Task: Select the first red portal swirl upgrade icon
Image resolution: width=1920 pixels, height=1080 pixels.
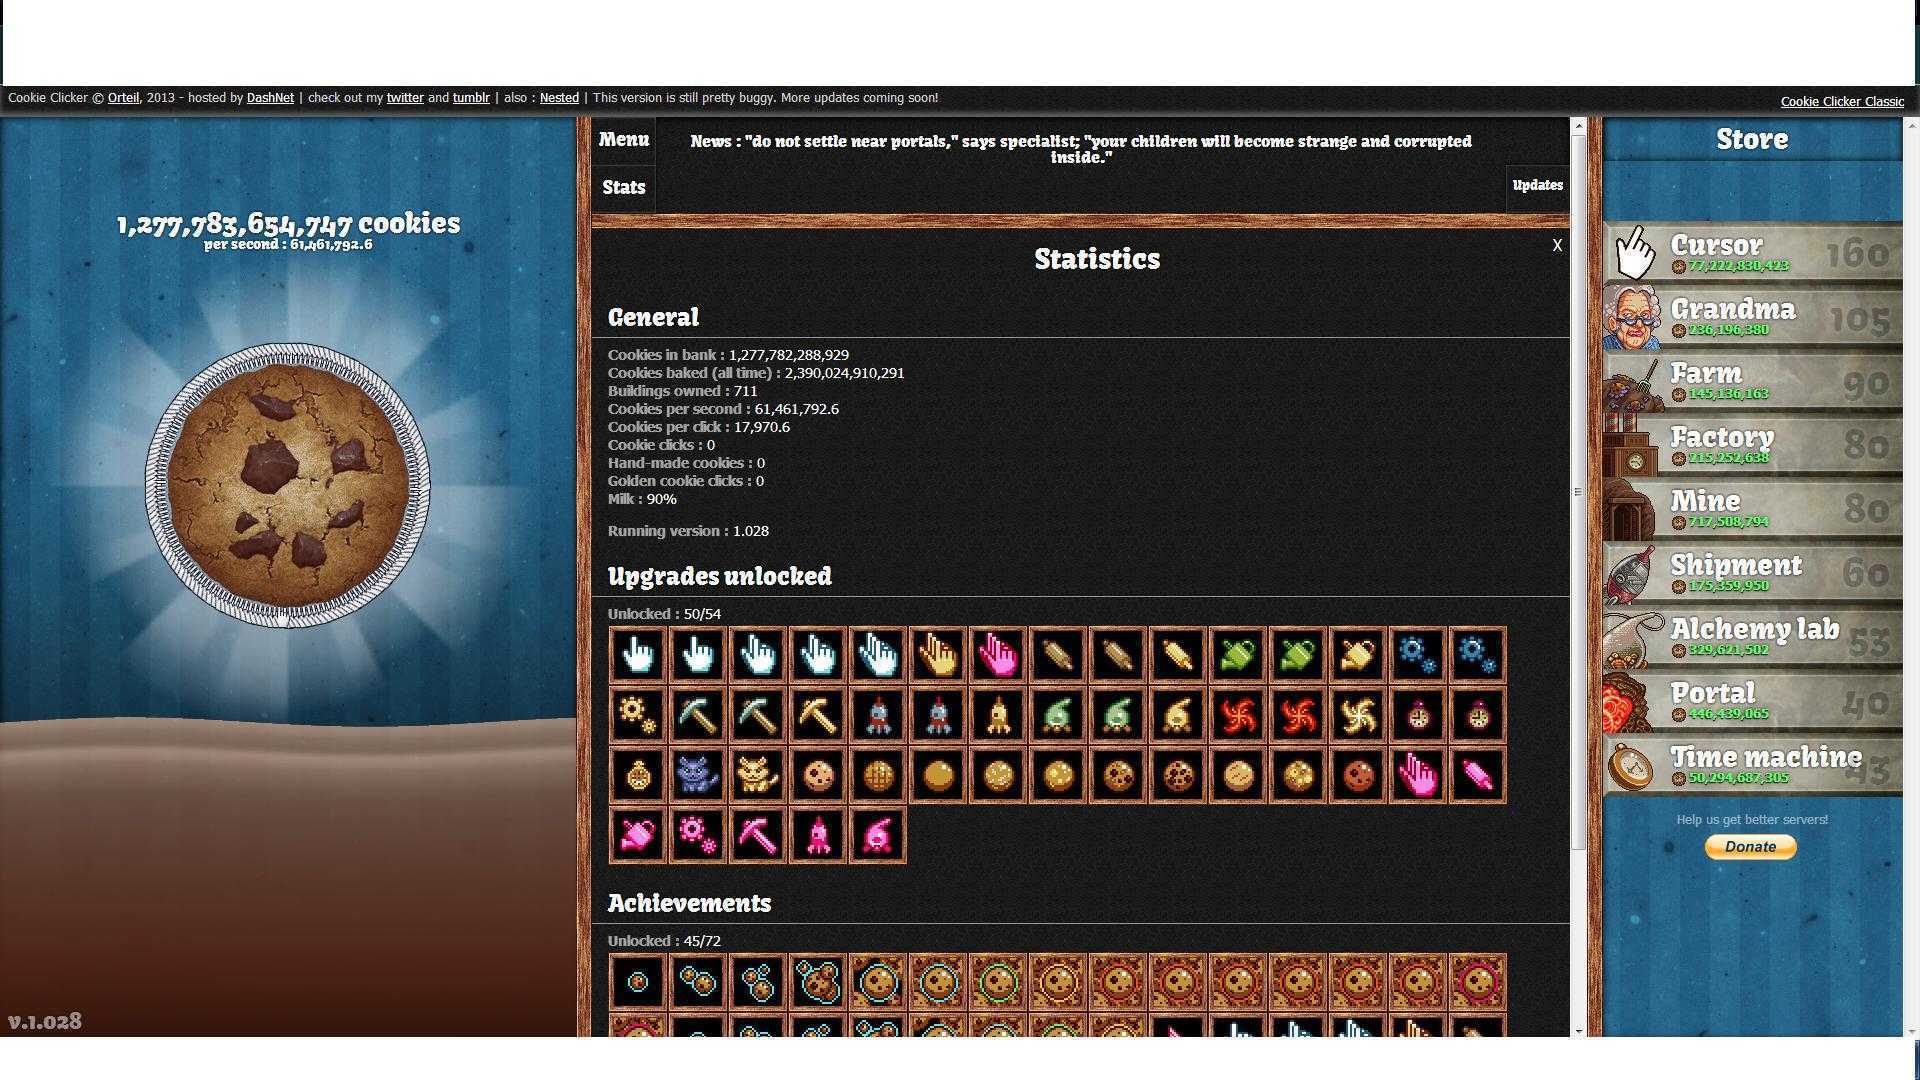Action: (1238, 716)
